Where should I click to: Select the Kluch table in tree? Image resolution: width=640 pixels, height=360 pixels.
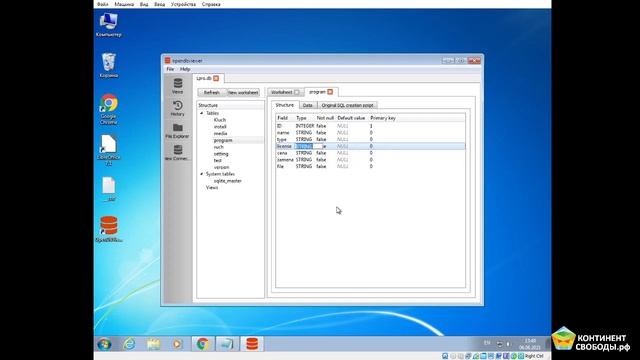220,120
